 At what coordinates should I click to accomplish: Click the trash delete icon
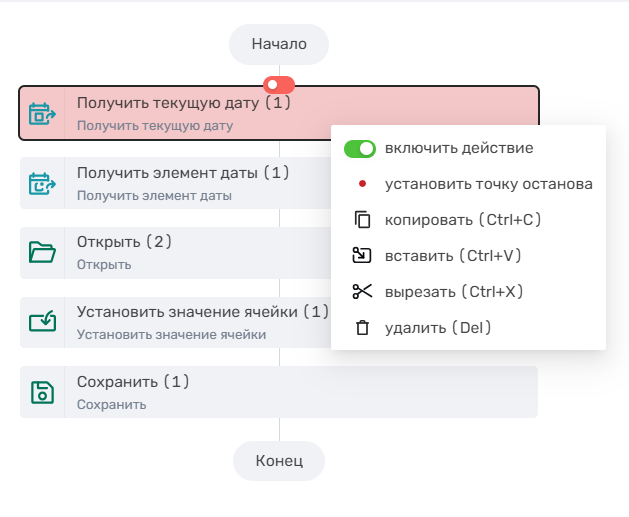pos(362,328)
